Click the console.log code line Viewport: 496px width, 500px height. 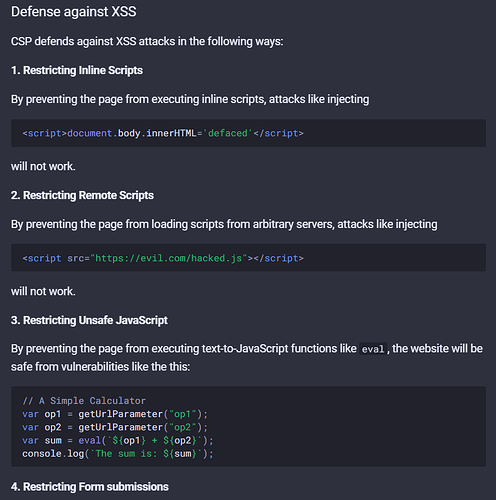click(118, 454)
